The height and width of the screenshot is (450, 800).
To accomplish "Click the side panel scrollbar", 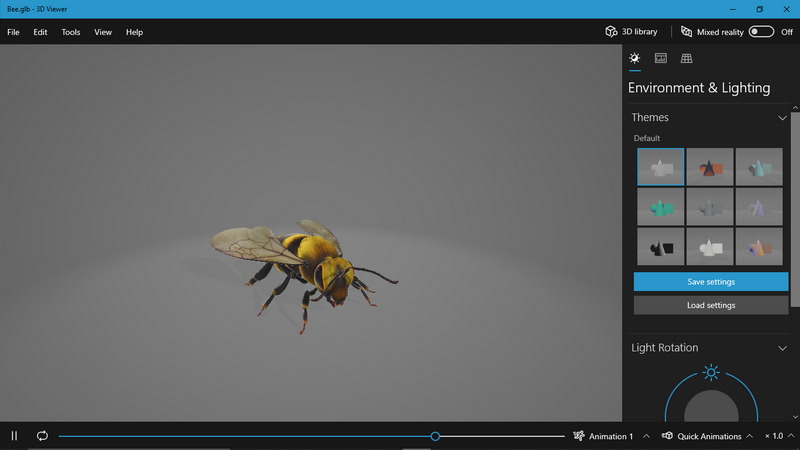I will [x=795, y=209].
